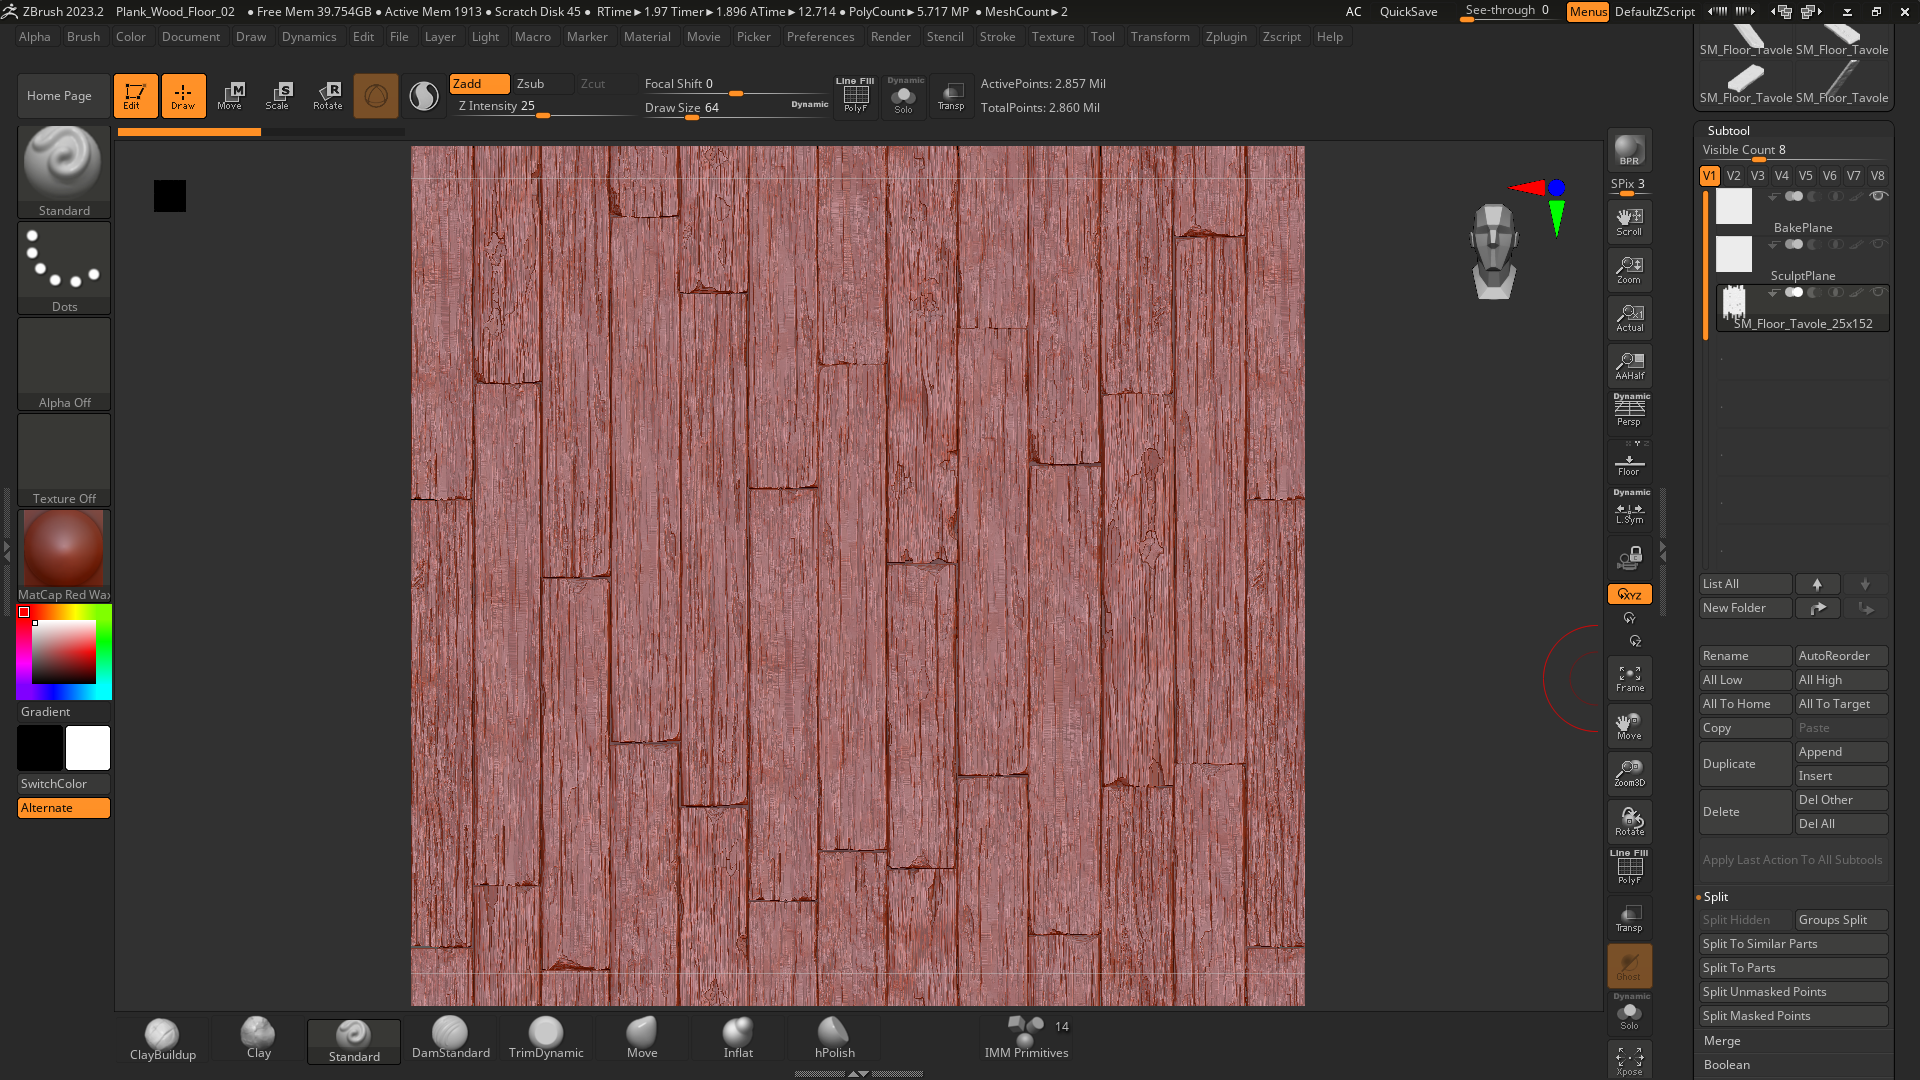Click the BPR render icon
The width and height of the screenshot is (1920, 1080).
(x=1629, y=149)
